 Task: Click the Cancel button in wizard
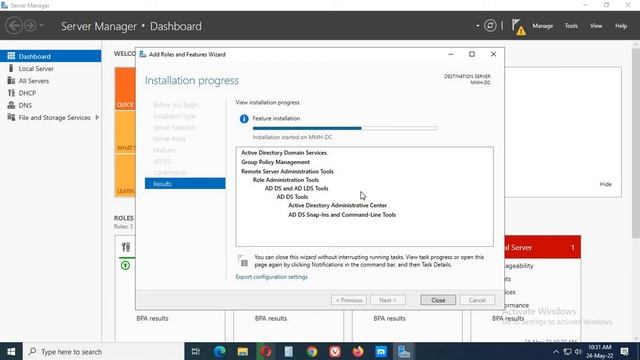[x=477, y=300]
